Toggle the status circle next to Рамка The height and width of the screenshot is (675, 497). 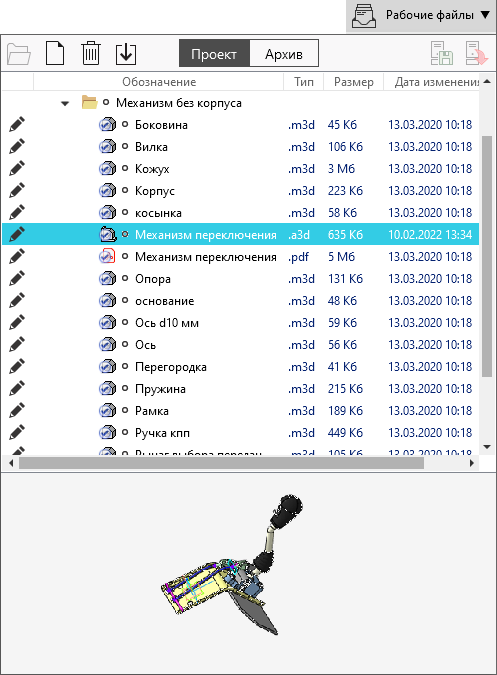point(125,410)
